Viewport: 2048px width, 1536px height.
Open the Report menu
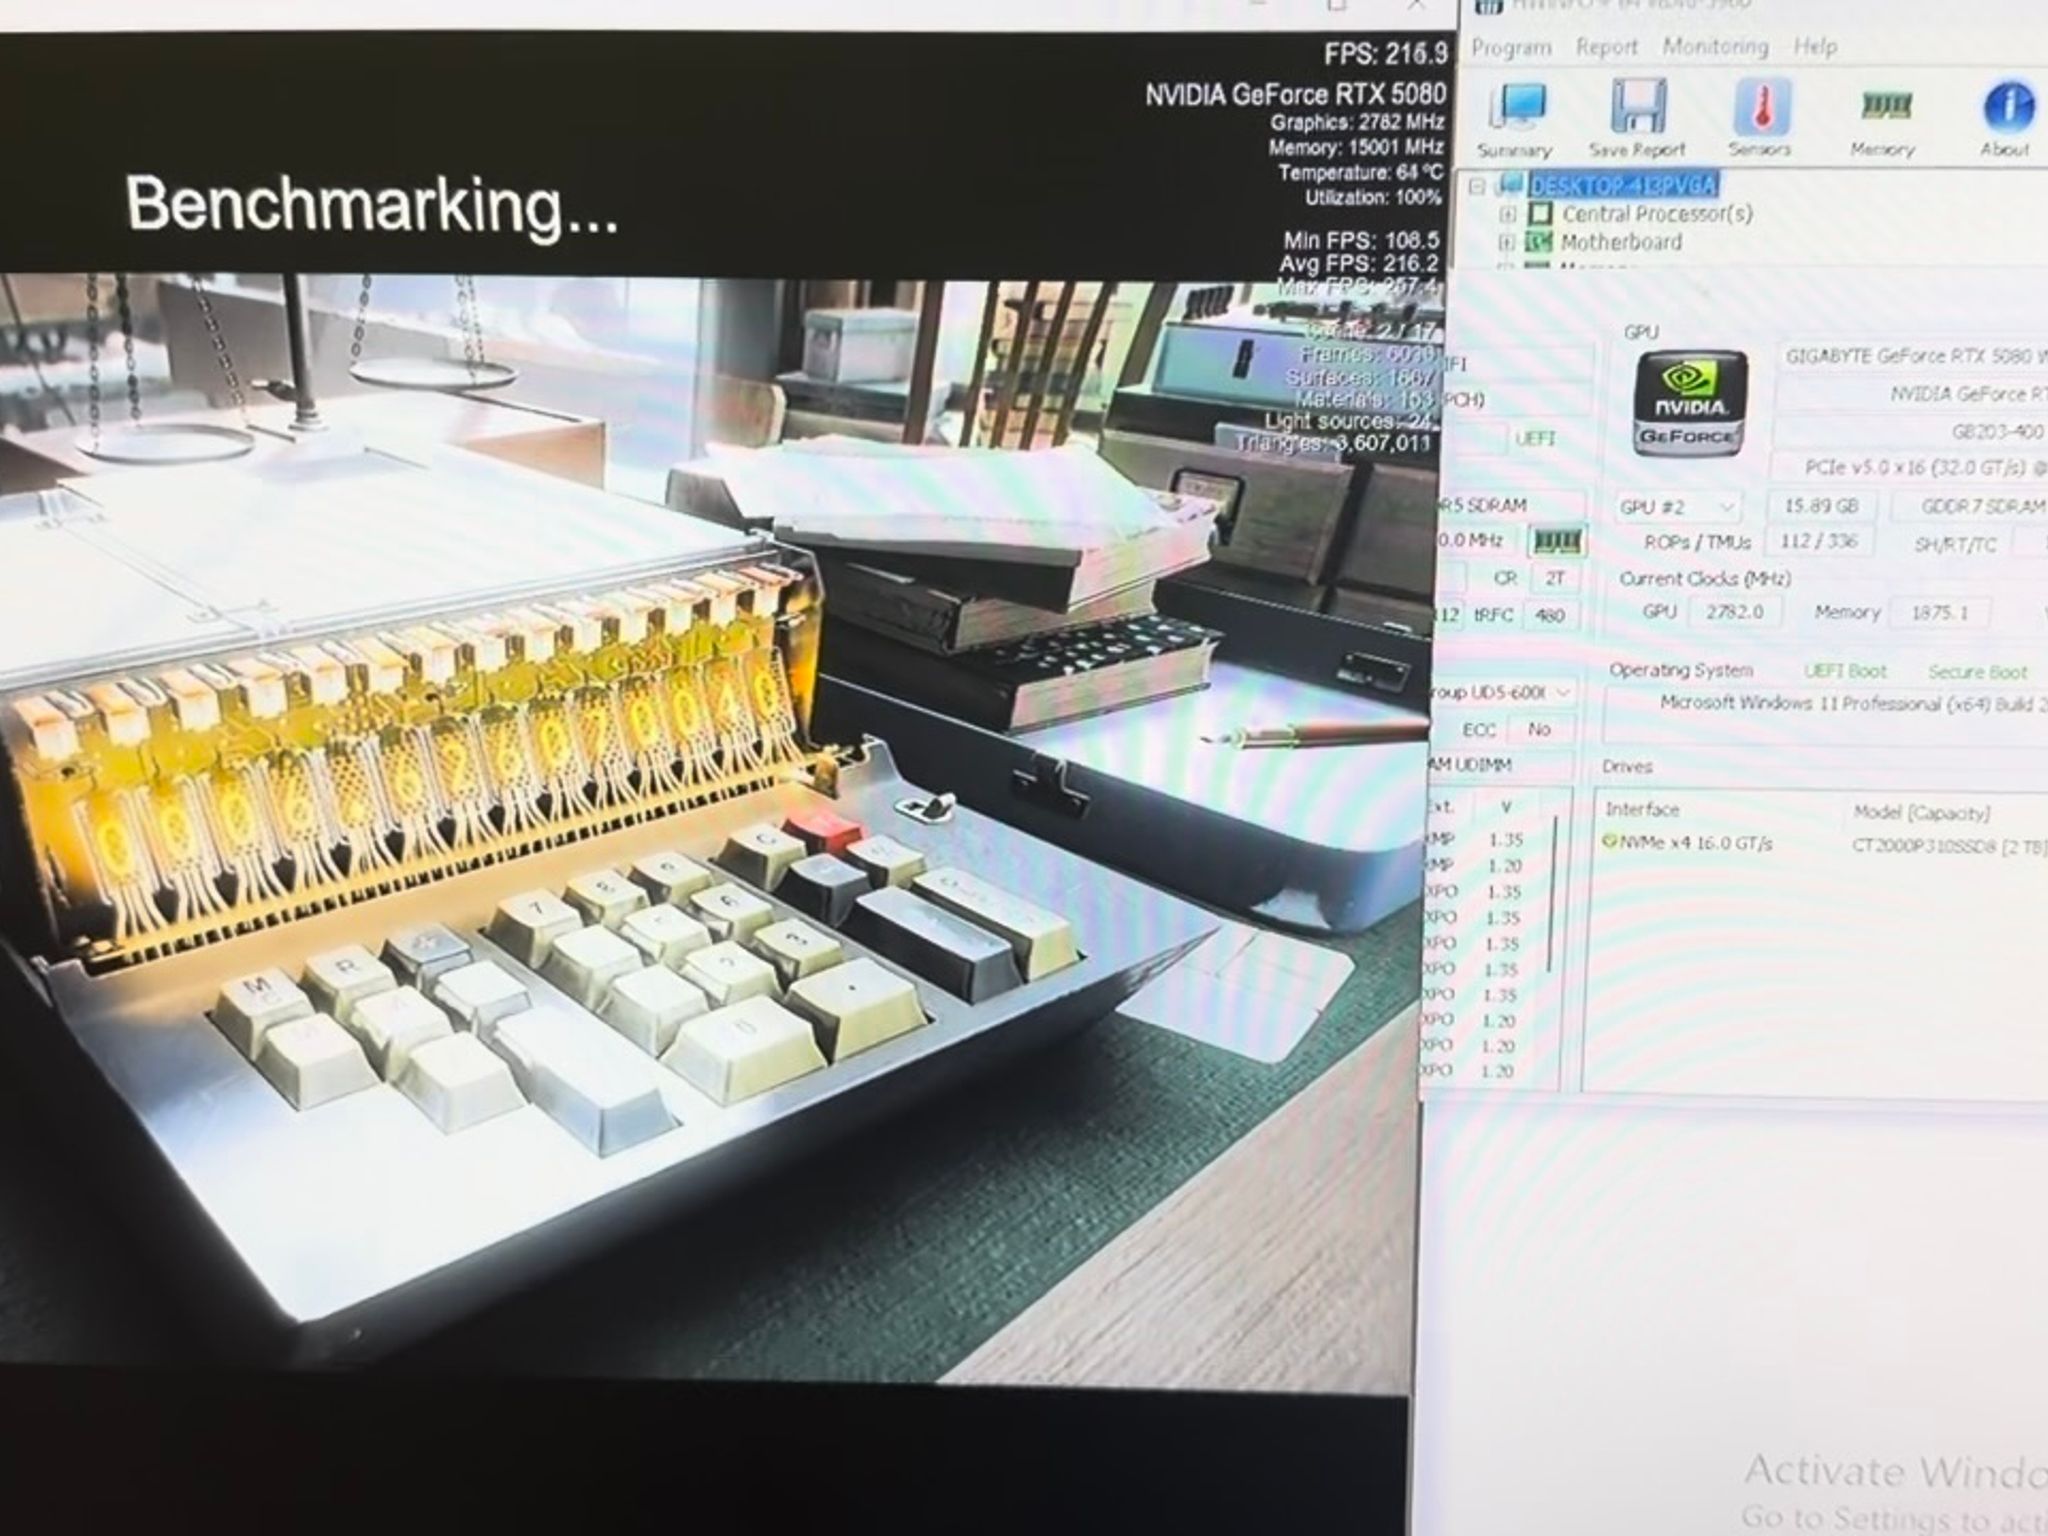pos(1607,47)
